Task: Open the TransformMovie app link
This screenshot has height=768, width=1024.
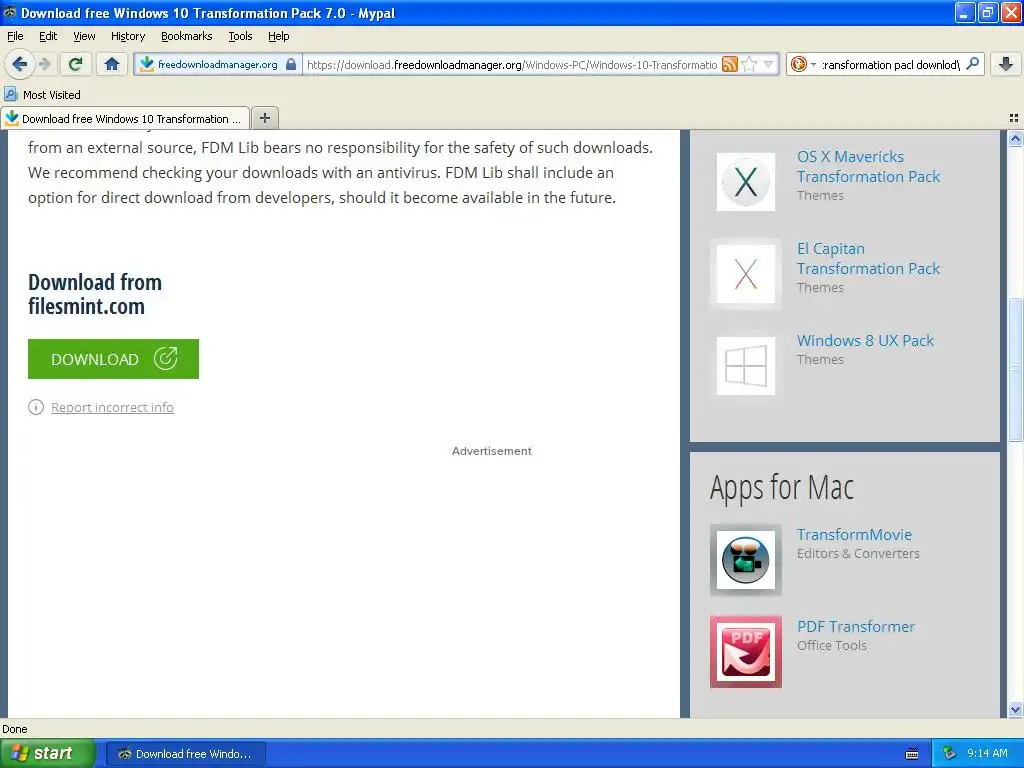Action: point(854,534)
